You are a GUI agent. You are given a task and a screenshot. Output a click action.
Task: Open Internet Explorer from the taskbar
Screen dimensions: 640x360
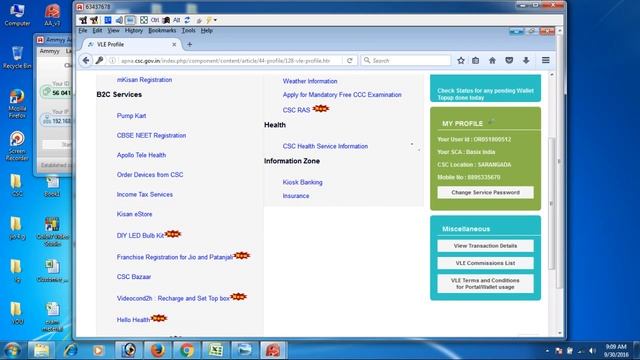(x=70, y=350)
